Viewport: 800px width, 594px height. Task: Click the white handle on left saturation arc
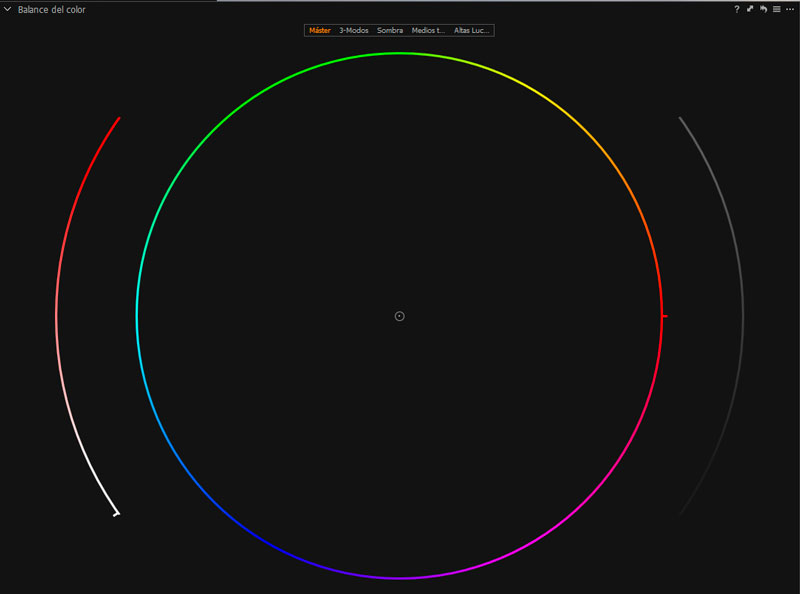117,514
